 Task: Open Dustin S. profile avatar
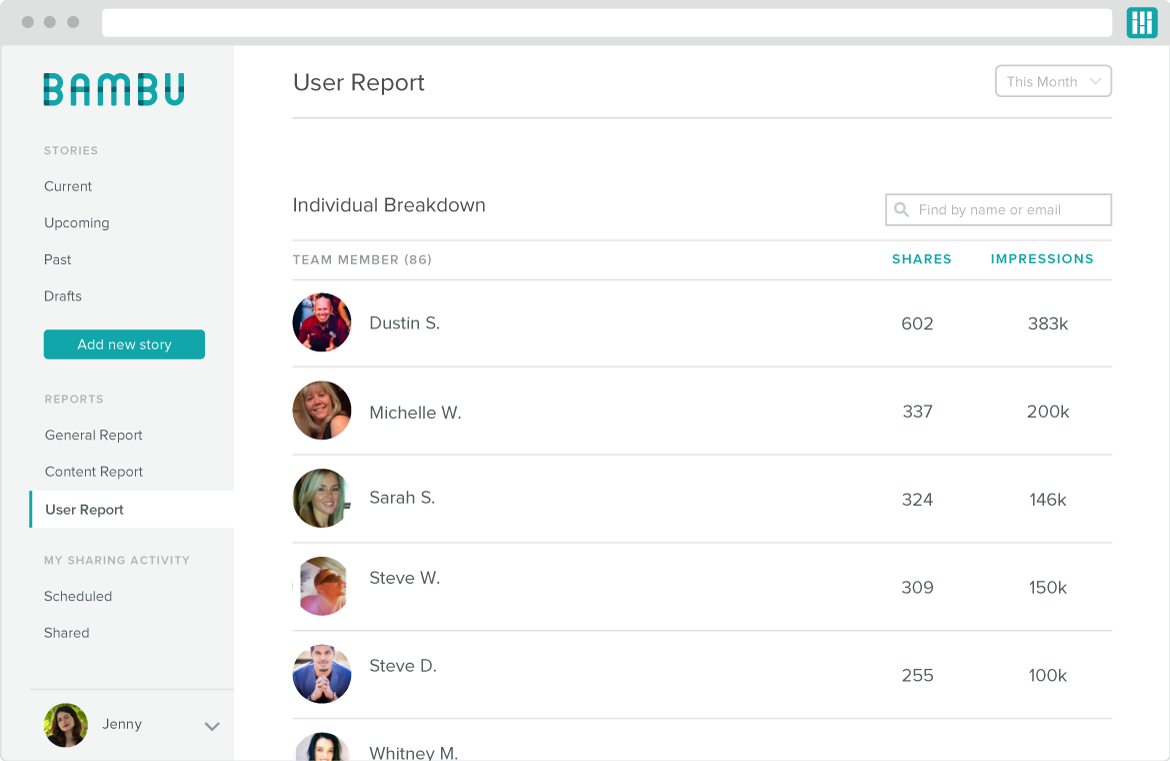click(322, 322)
